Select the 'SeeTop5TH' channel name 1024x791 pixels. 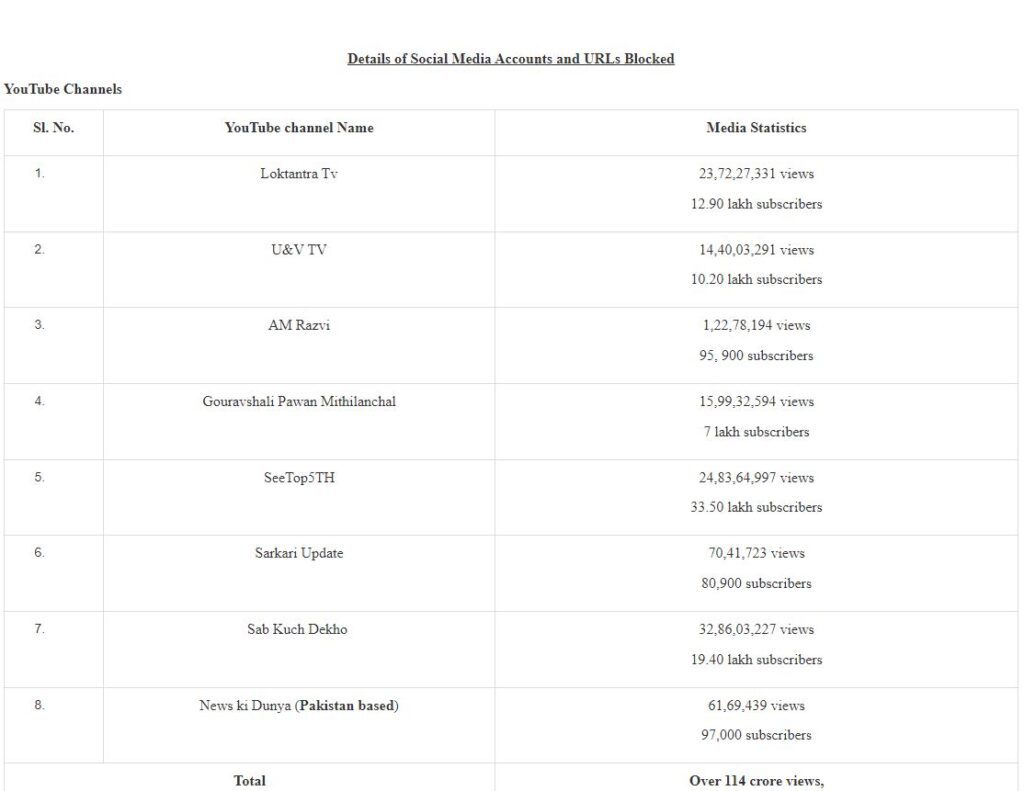click(x=299, y=477)
